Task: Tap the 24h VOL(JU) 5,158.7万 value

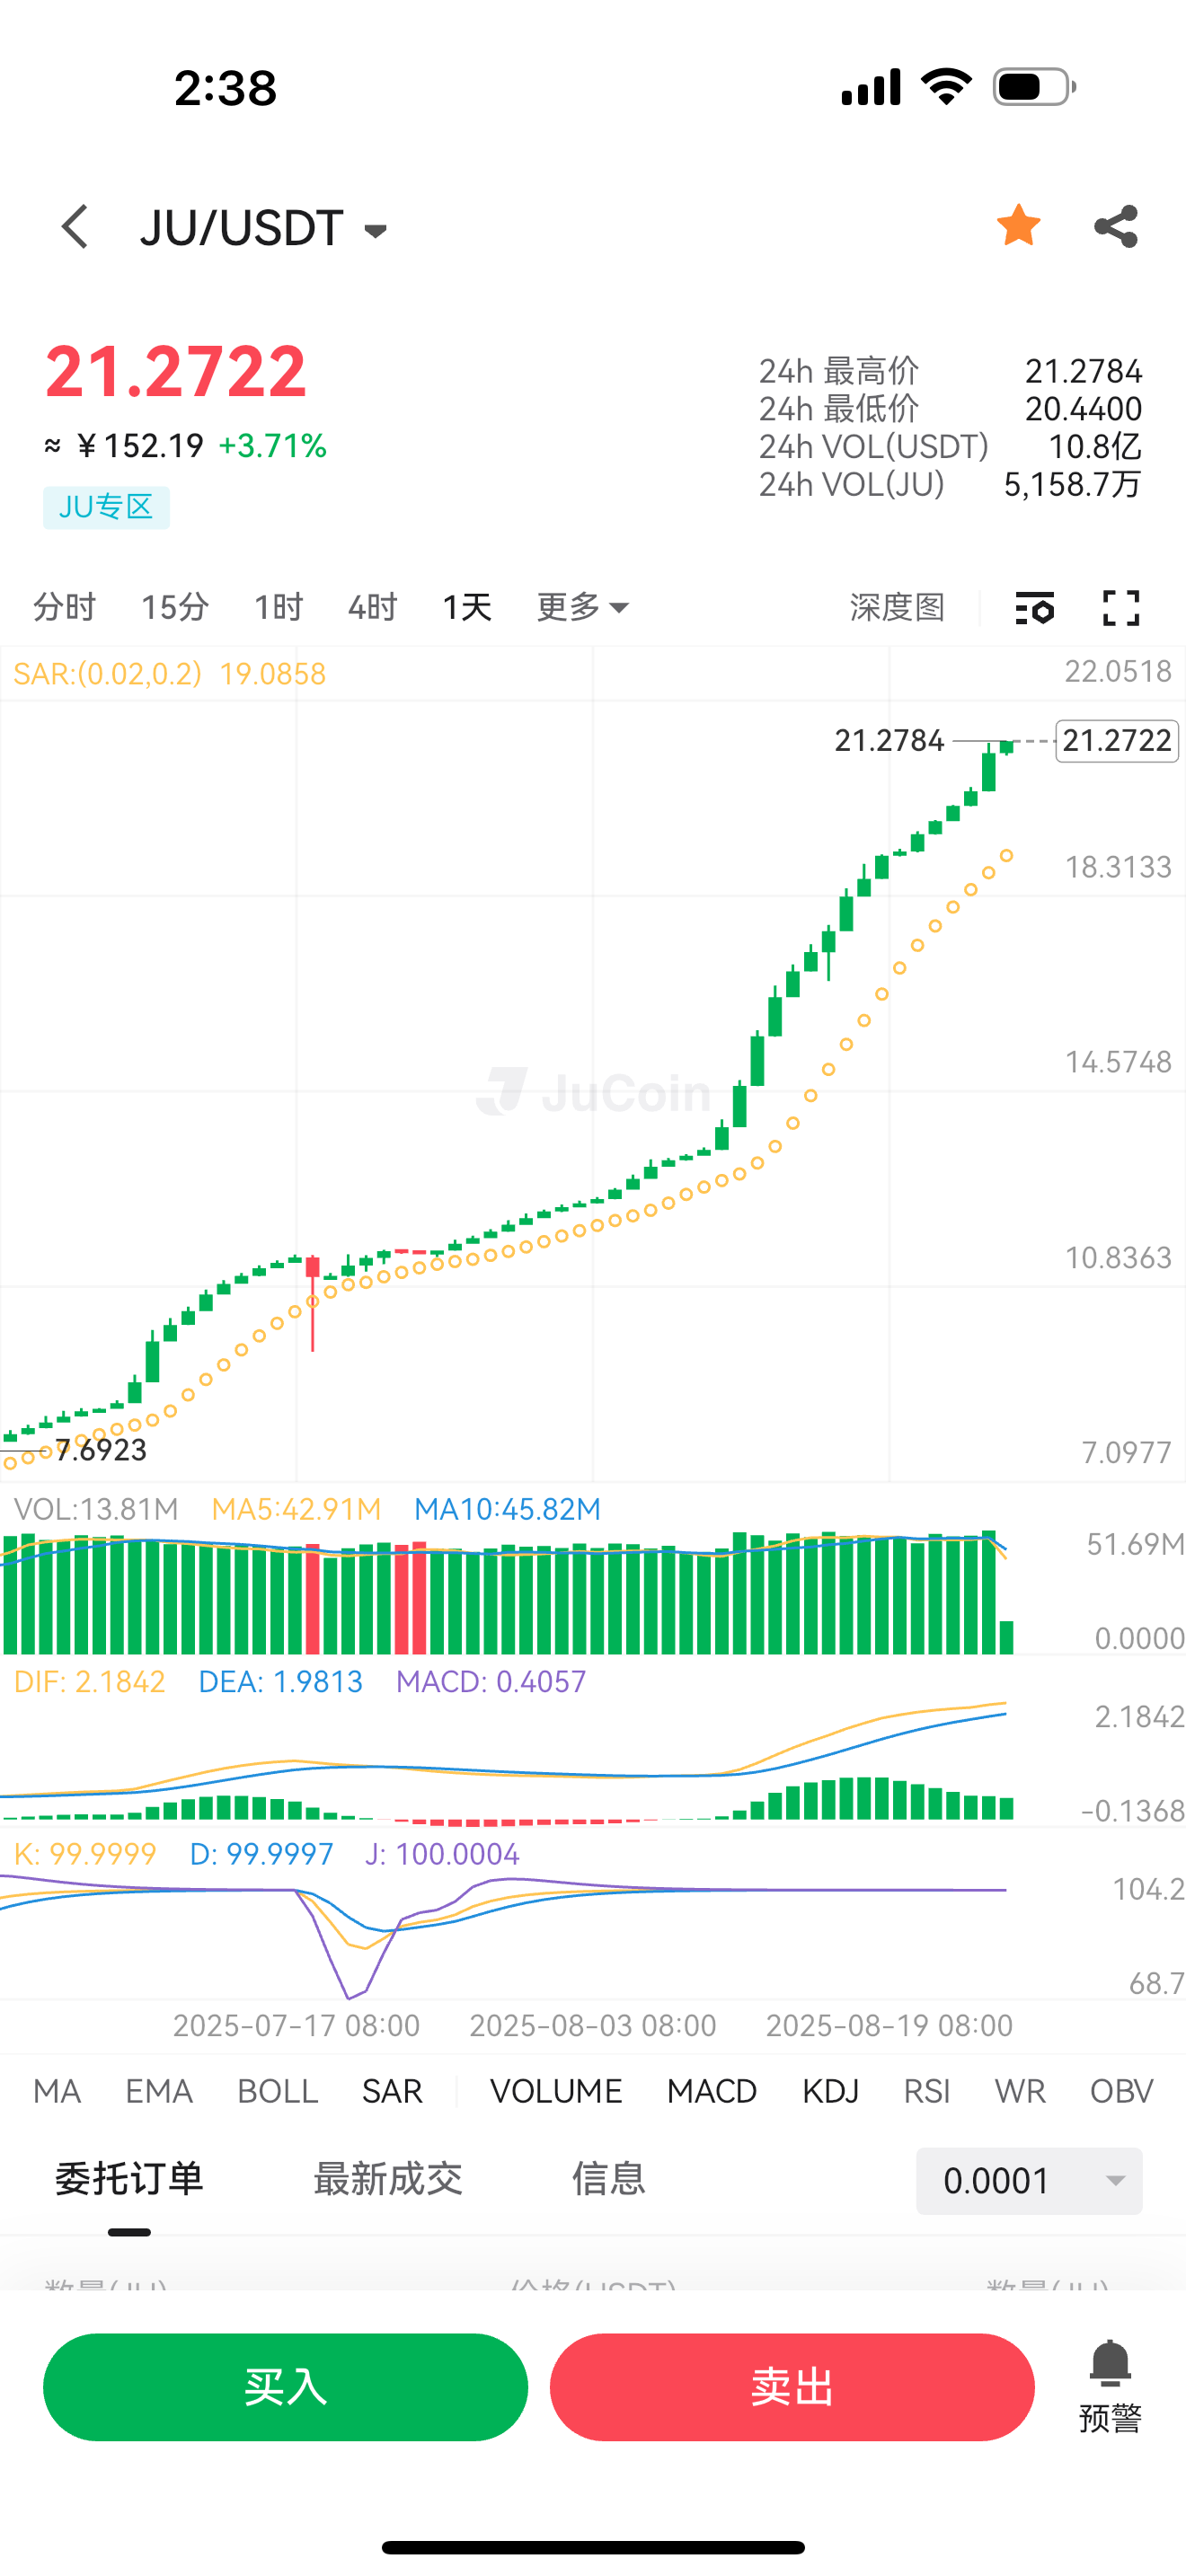Action: pos(1072,484)
